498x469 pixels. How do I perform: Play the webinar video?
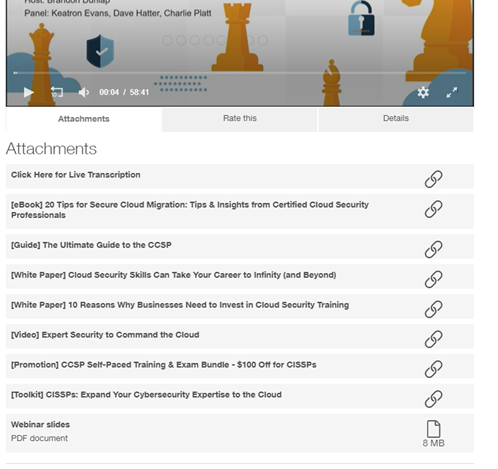[x=29, y=92]
